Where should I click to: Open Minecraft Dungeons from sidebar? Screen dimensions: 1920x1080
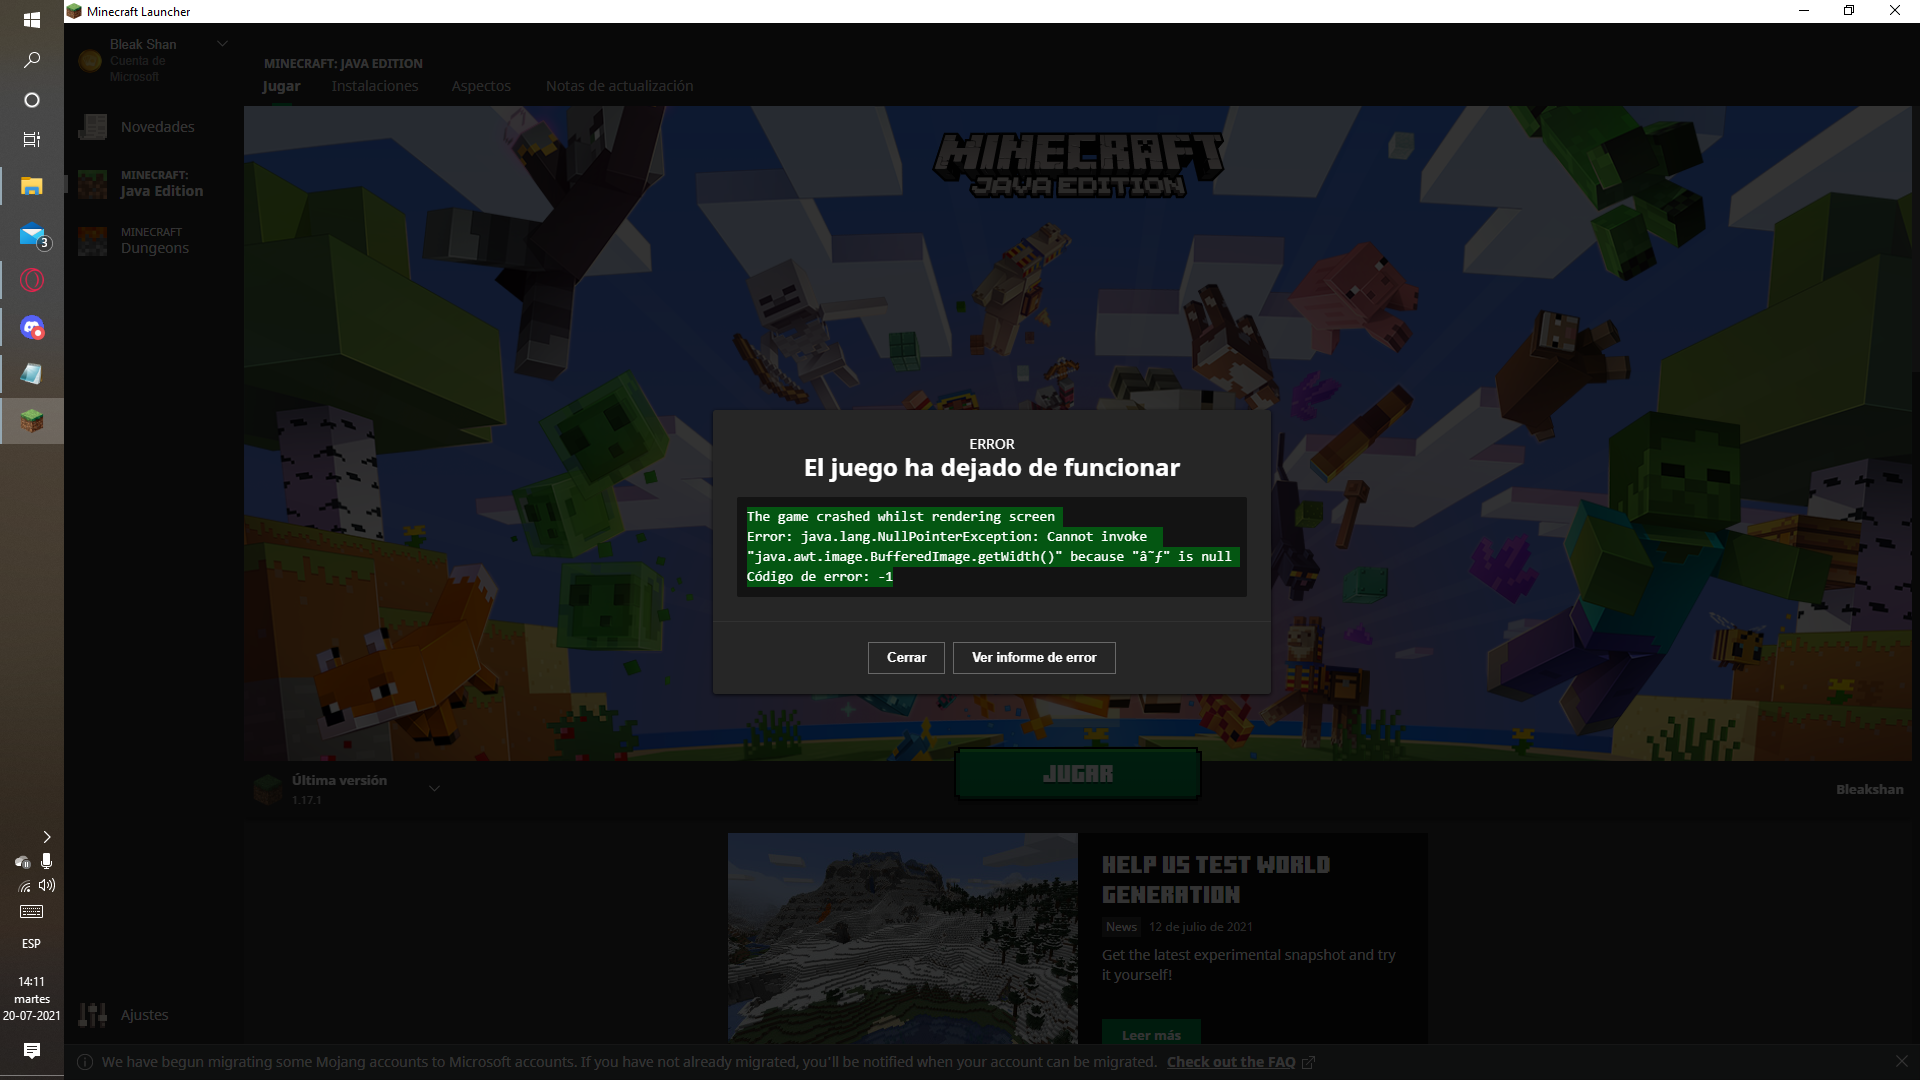point(93,241)
